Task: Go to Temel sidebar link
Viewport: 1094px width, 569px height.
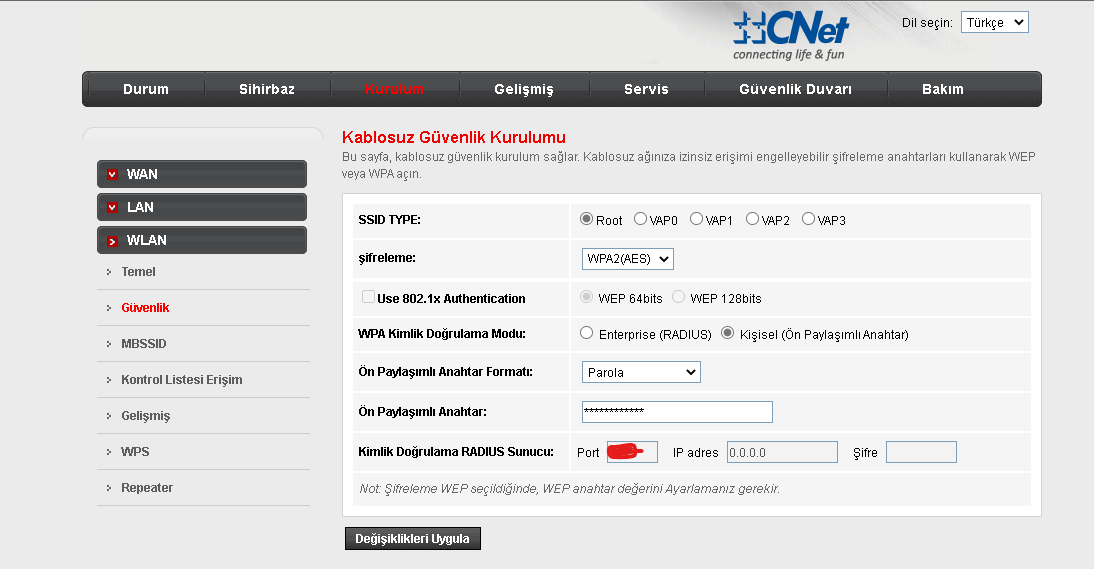Action: point(138,272)
